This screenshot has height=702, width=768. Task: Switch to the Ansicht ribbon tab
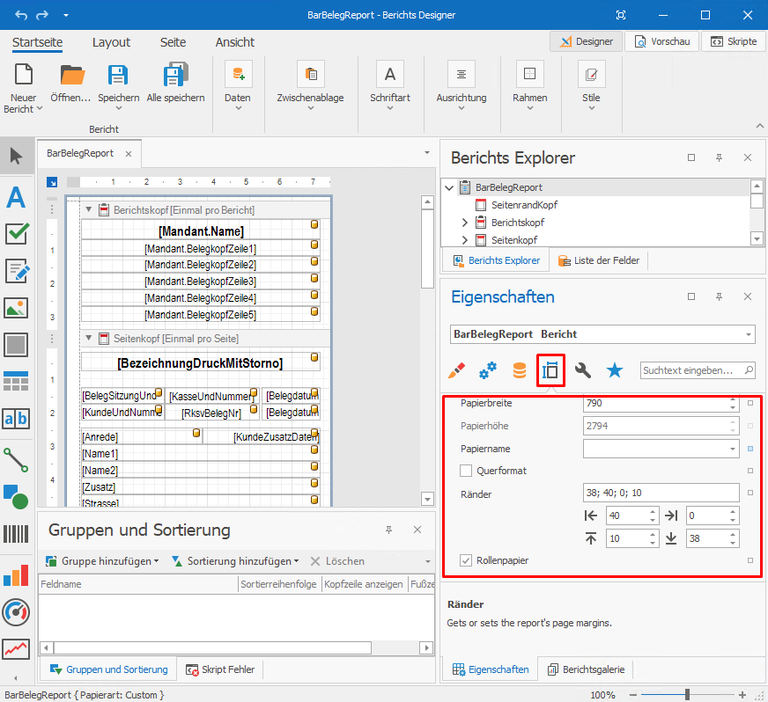(x=235, y=43)
